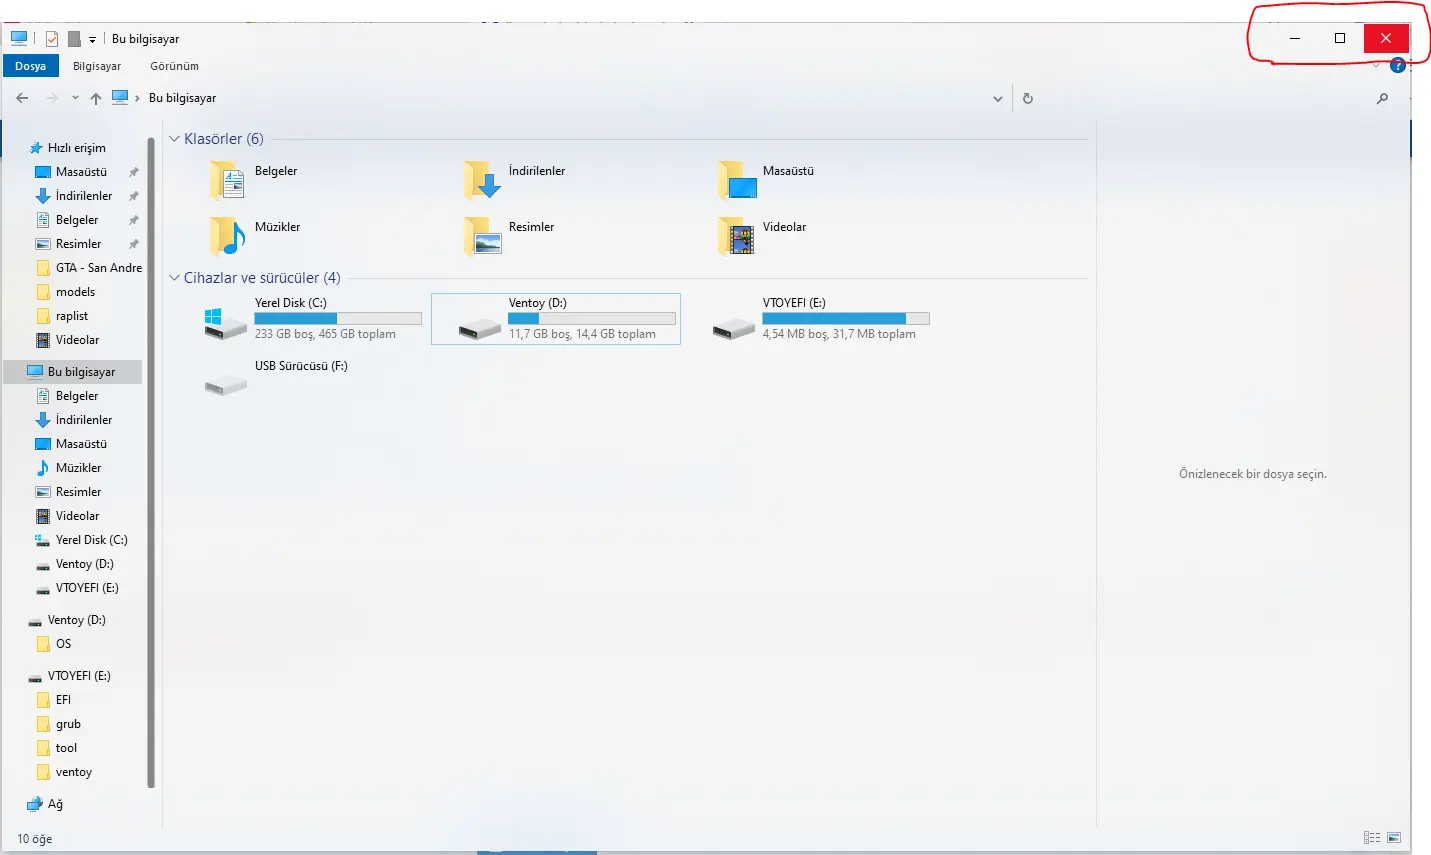
Task: Open the 'EFI' folder in sidebar
Action: coord(63,700)
